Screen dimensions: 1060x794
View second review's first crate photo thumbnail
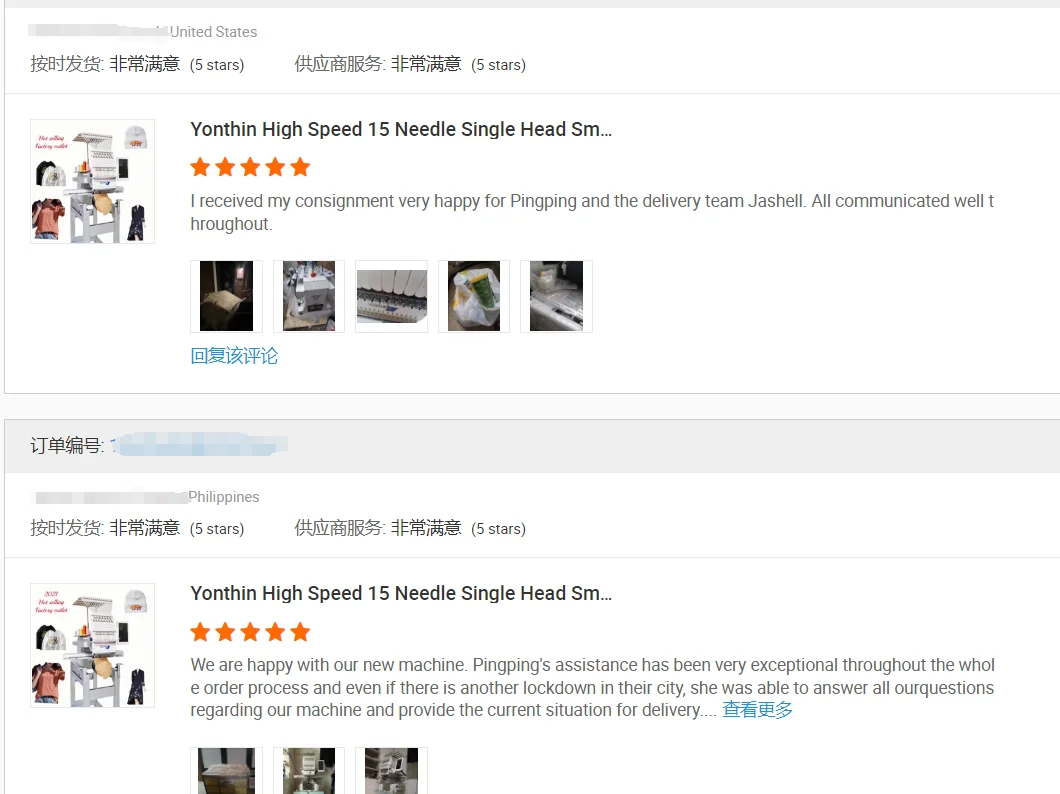click(x=226, y=770)
